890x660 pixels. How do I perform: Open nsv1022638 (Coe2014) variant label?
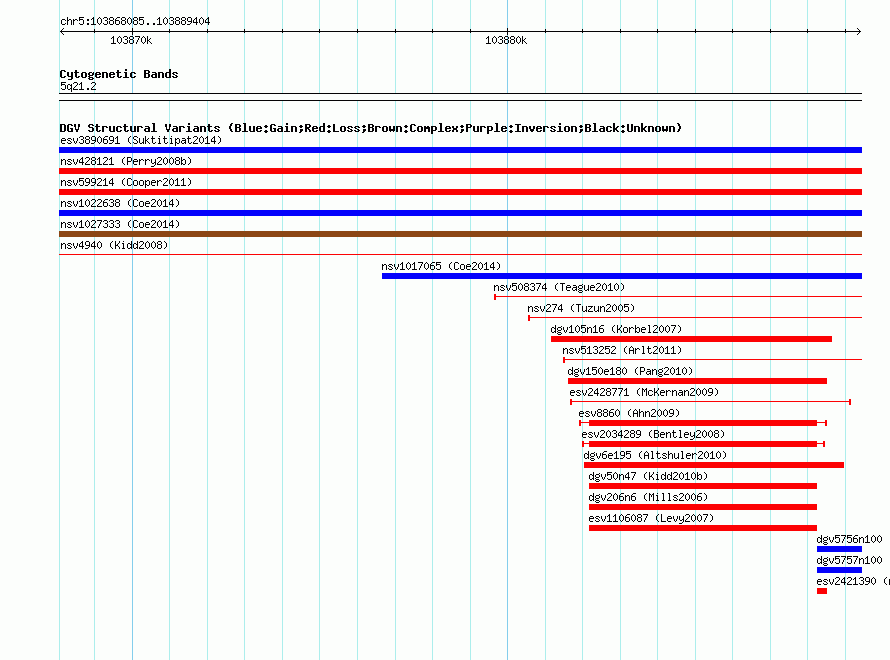tap(120, 203)
